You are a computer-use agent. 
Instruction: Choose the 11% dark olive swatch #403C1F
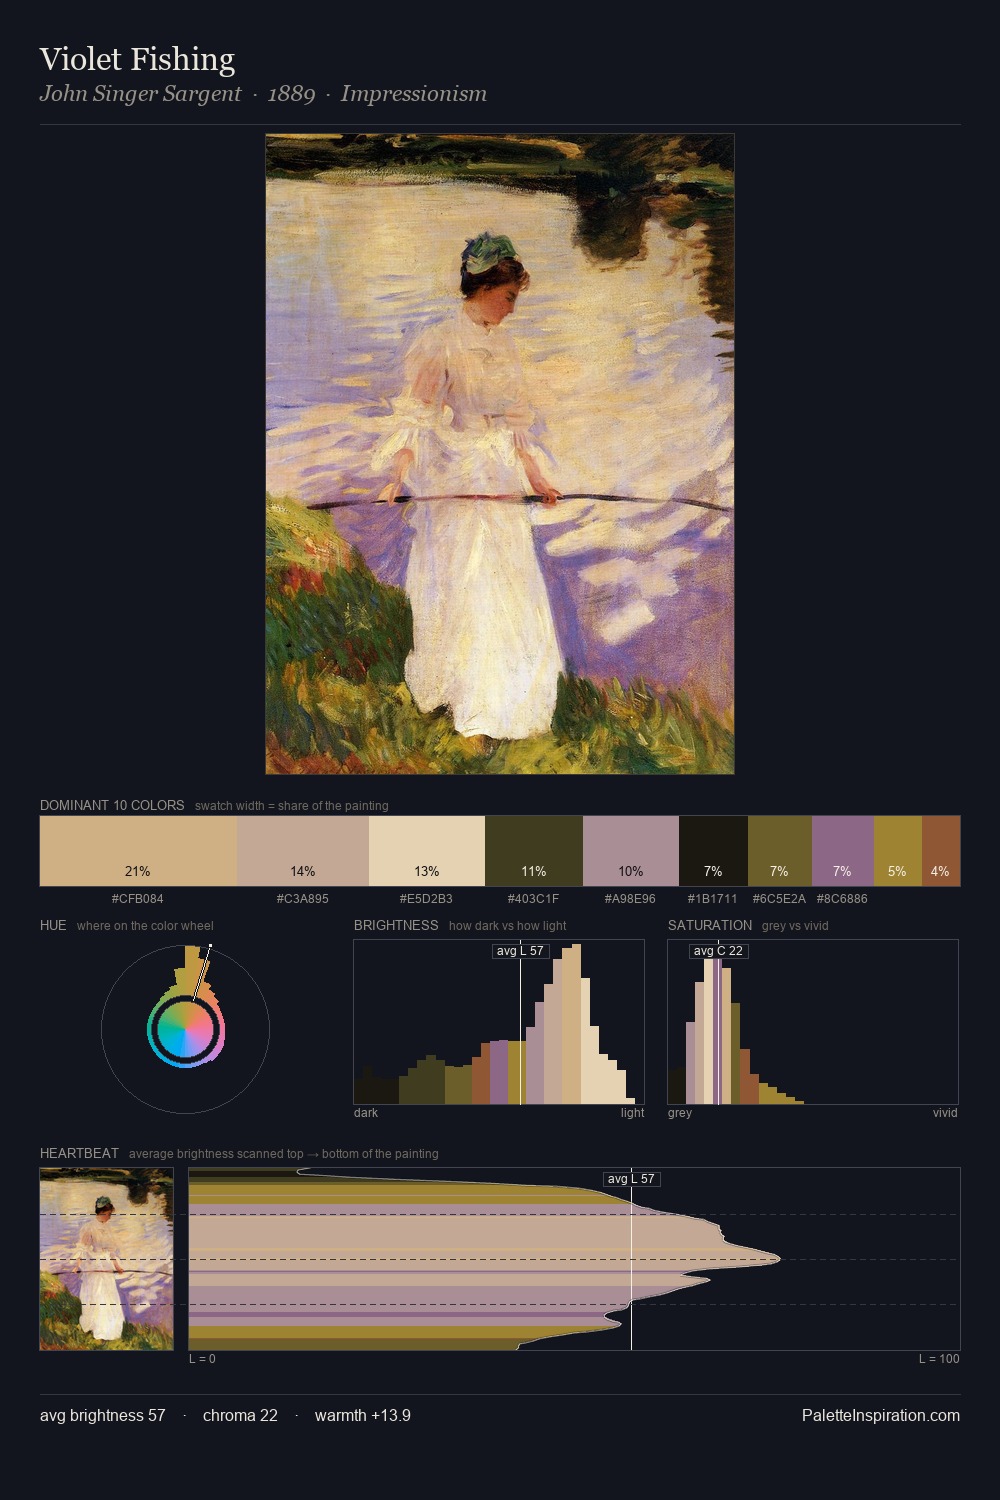(534, 851)
